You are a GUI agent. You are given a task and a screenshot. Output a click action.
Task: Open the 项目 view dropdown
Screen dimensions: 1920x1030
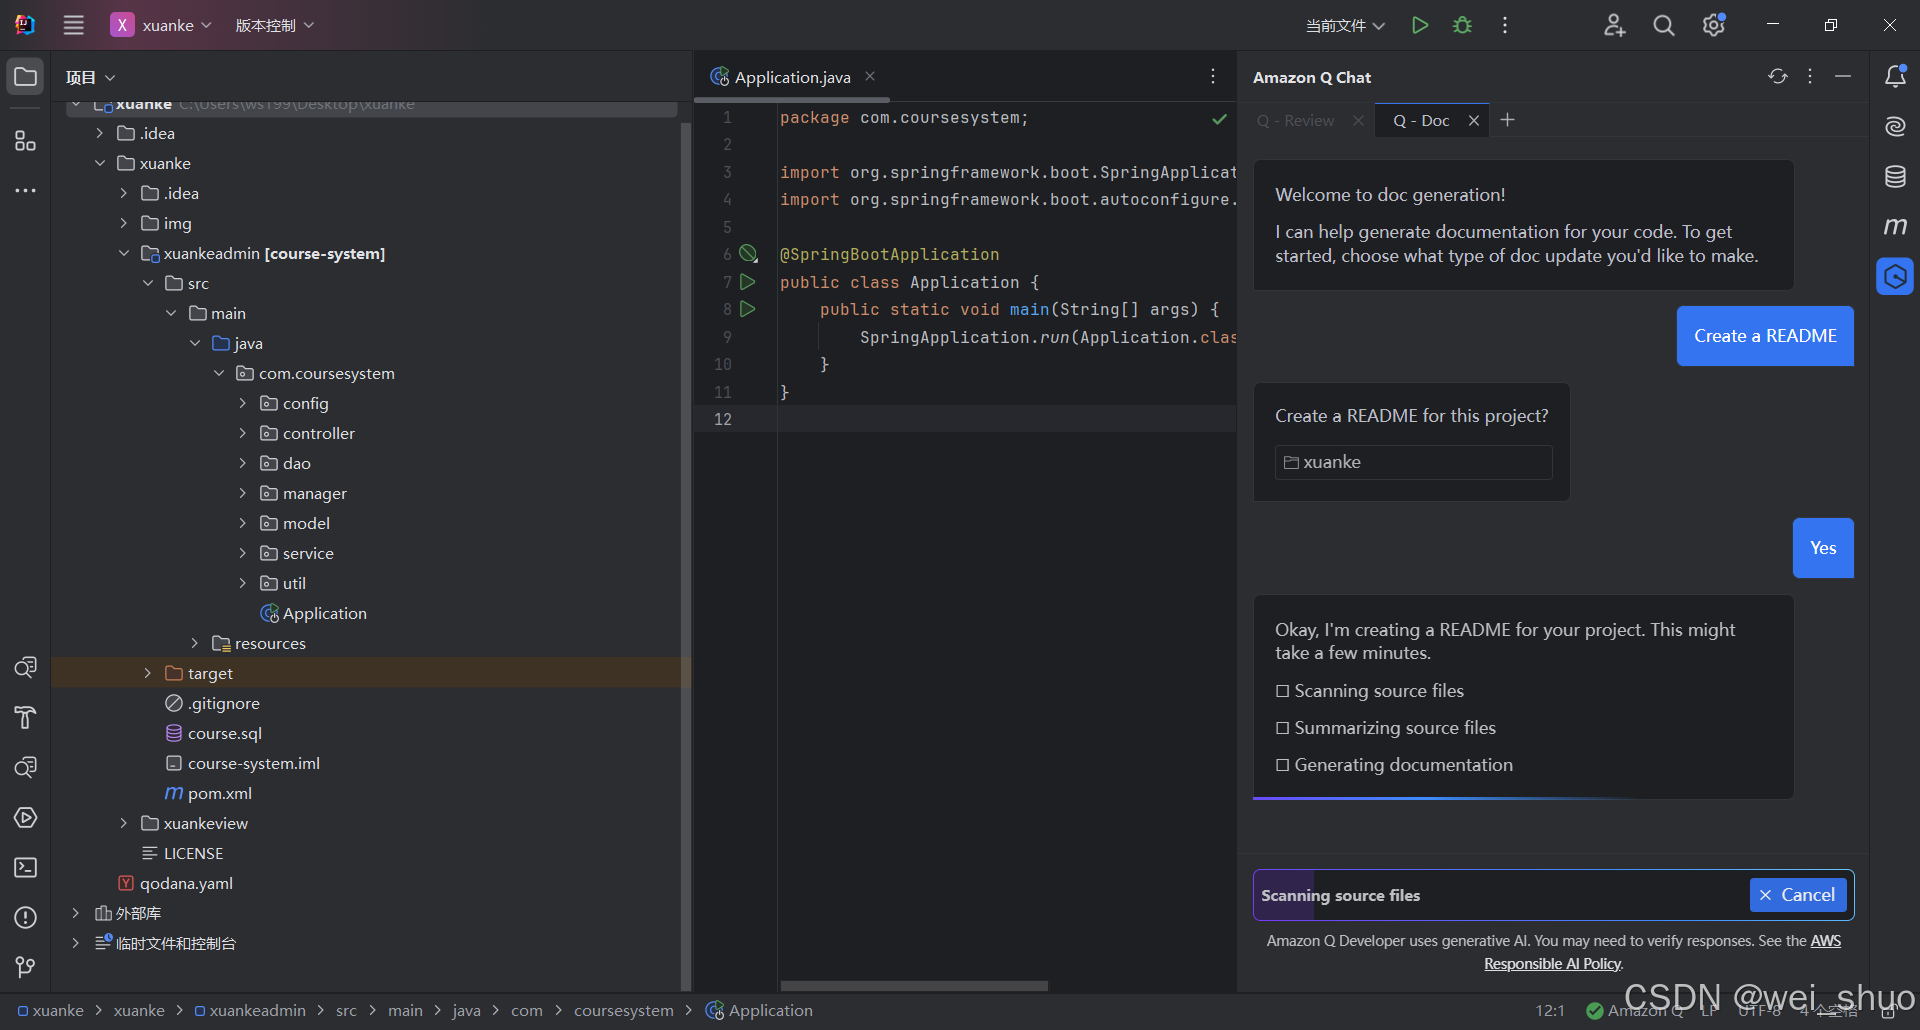coord(90,77)
